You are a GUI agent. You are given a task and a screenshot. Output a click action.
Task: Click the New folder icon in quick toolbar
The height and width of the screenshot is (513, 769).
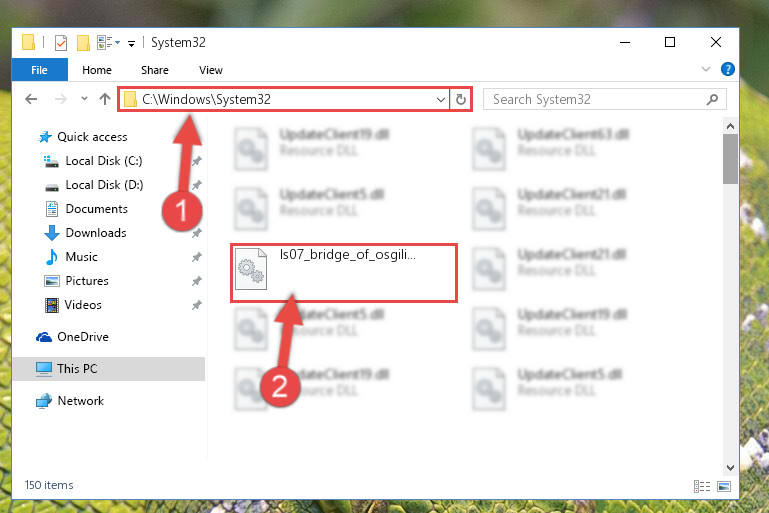click(83, 43)
